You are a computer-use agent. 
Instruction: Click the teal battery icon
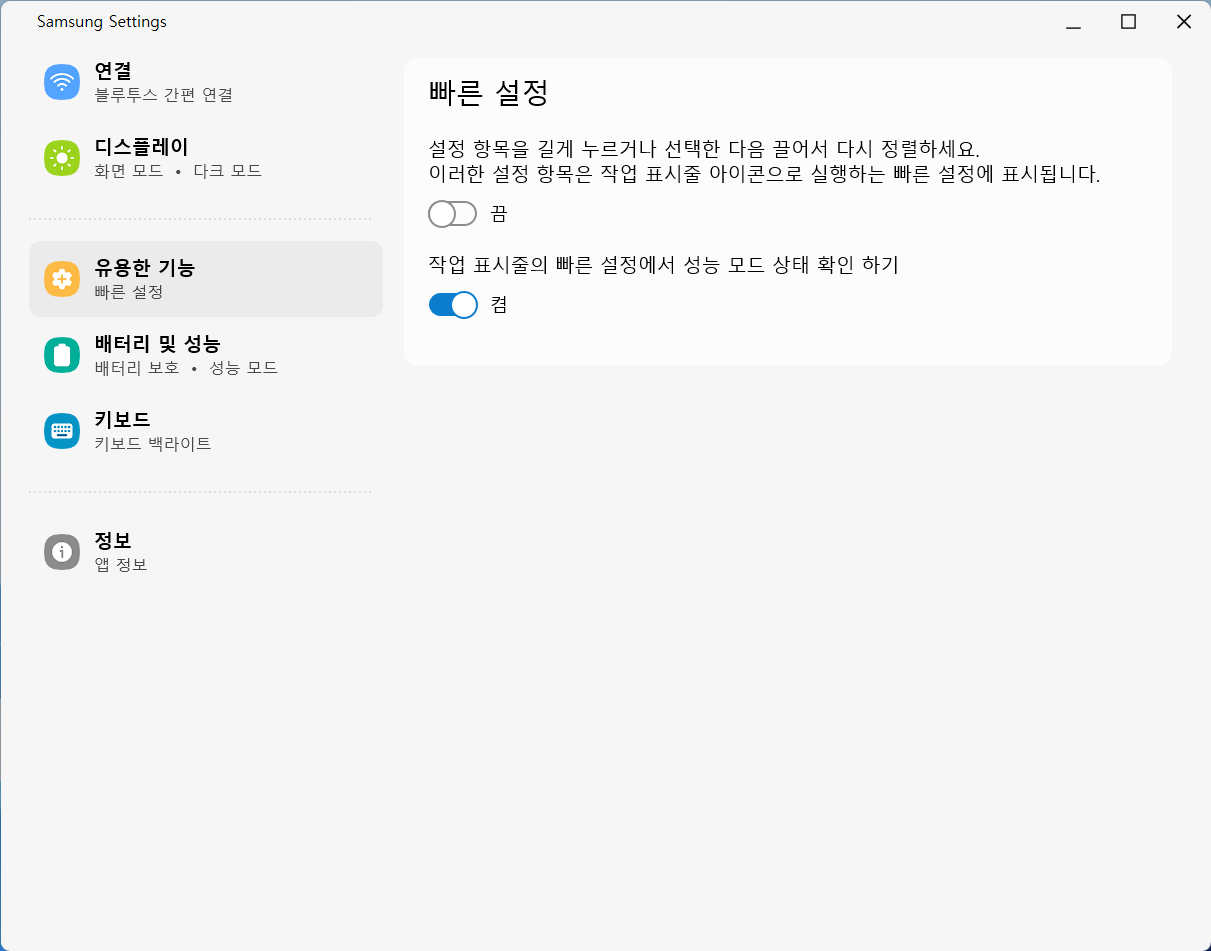point(62,355)
